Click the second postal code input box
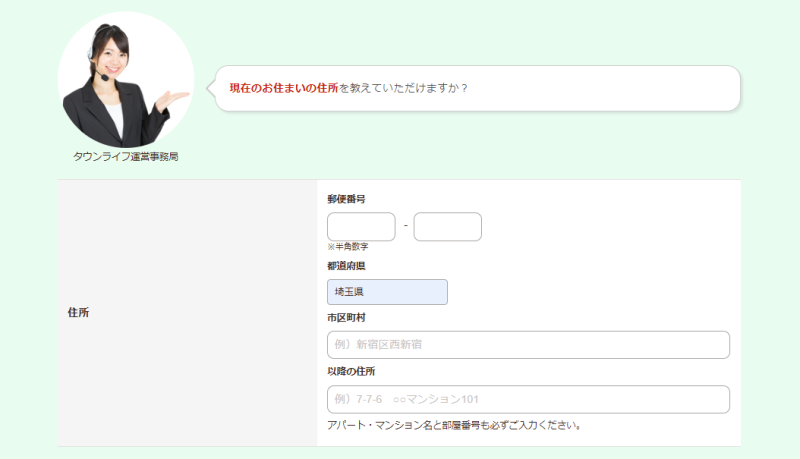Screen dimensions: 800x459 tap(447, 226)
